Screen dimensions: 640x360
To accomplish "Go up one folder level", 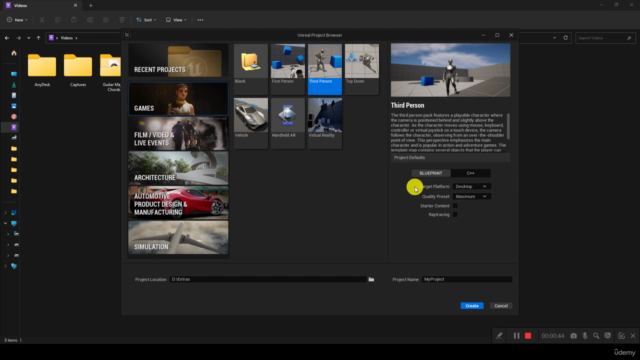I will [38, 38].
